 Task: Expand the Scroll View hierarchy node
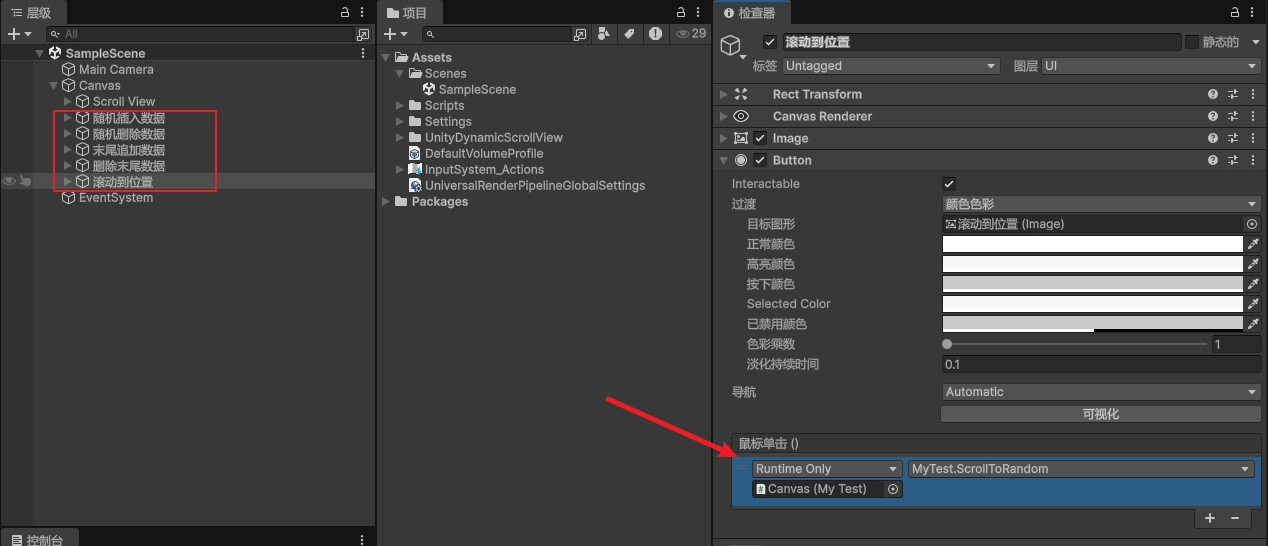pyautogui.click(x=68, y=101)
